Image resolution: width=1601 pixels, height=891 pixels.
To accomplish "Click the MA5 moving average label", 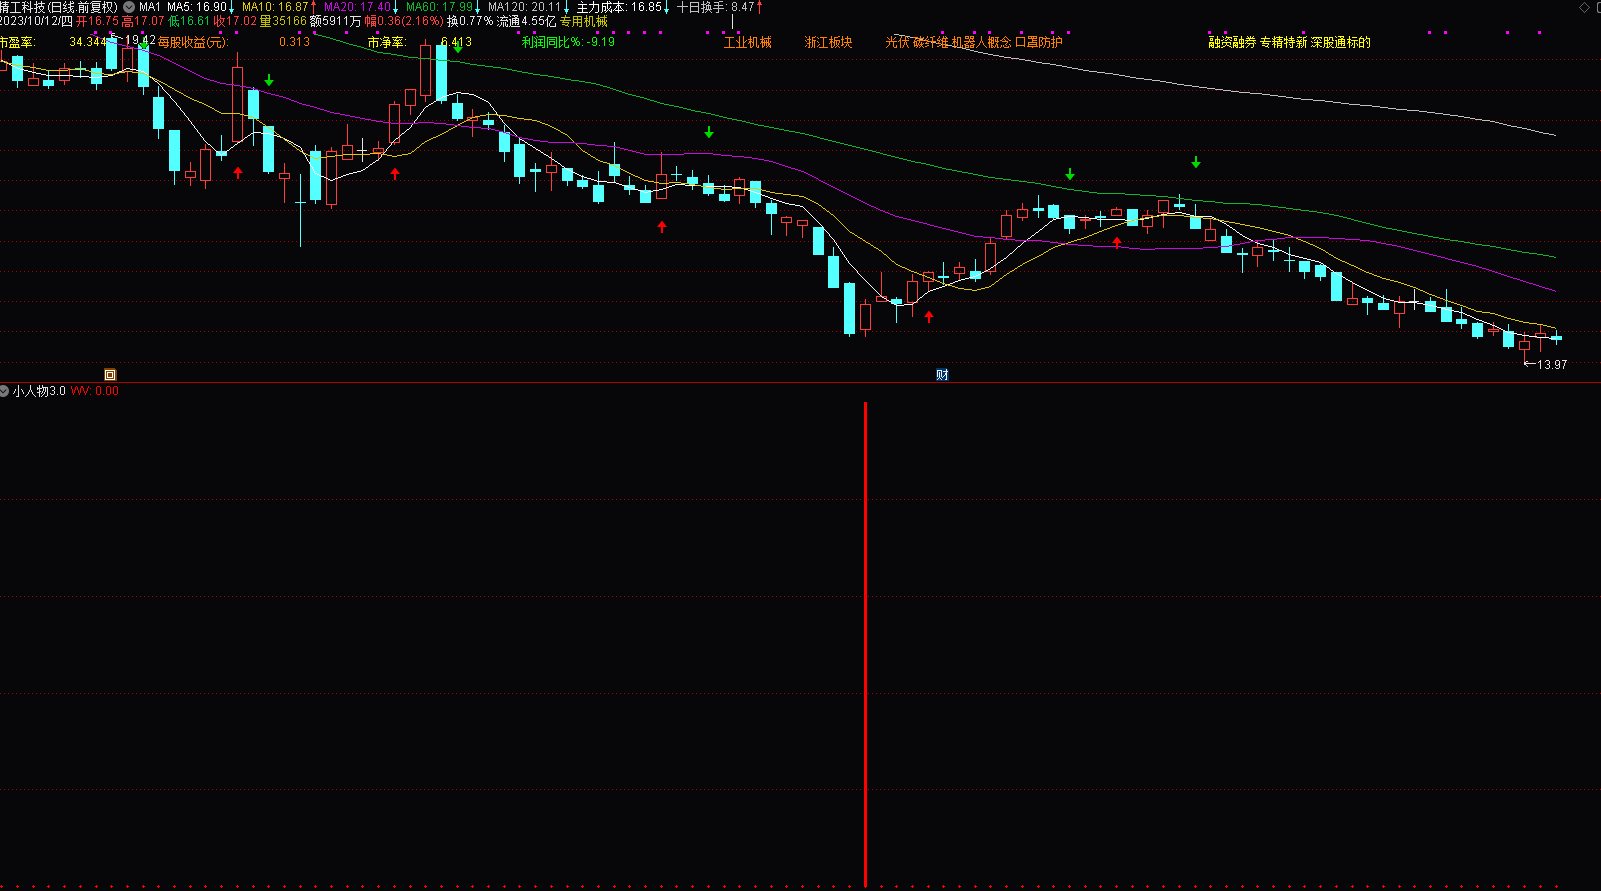I will coord(197,7).
